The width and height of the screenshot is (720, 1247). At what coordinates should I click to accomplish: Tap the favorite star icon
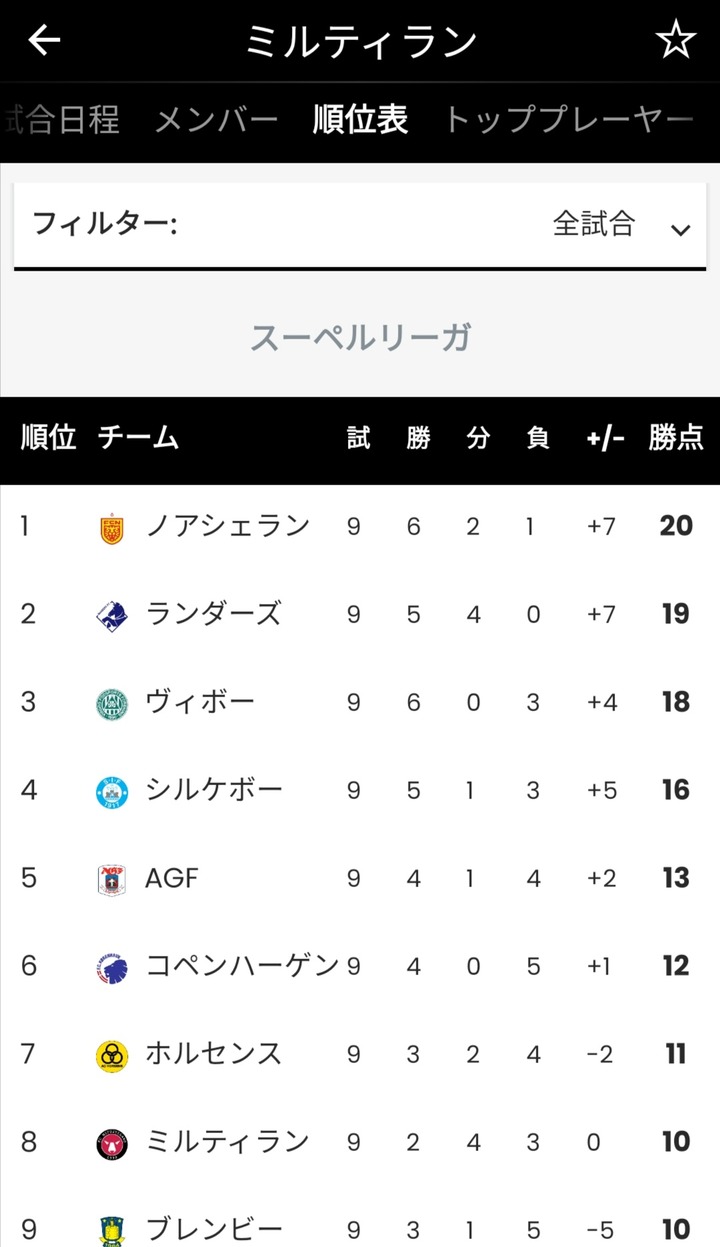pyautogui.click(x=675, y=41)
